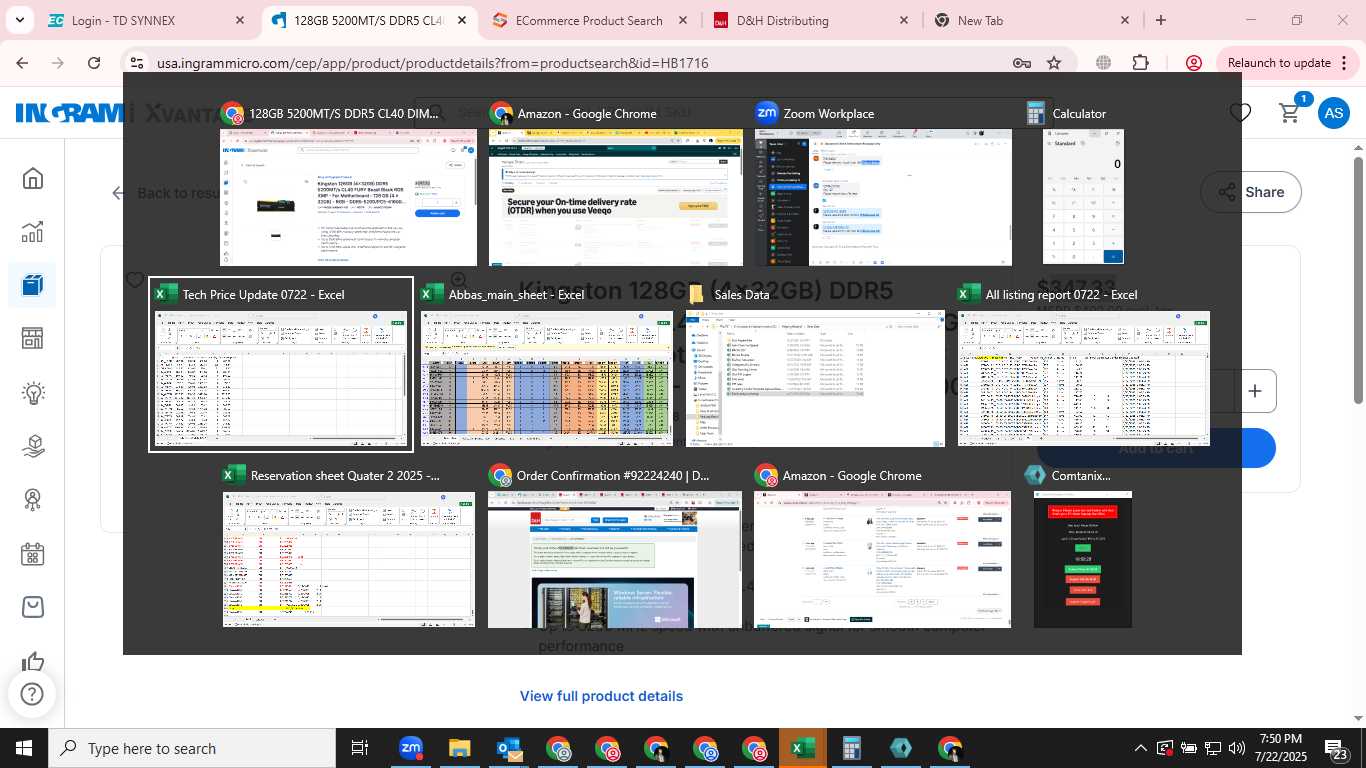Screen dimensions: 1366x768
Task: Open the shopping cart icon
Action: (x=1290, y=113)
